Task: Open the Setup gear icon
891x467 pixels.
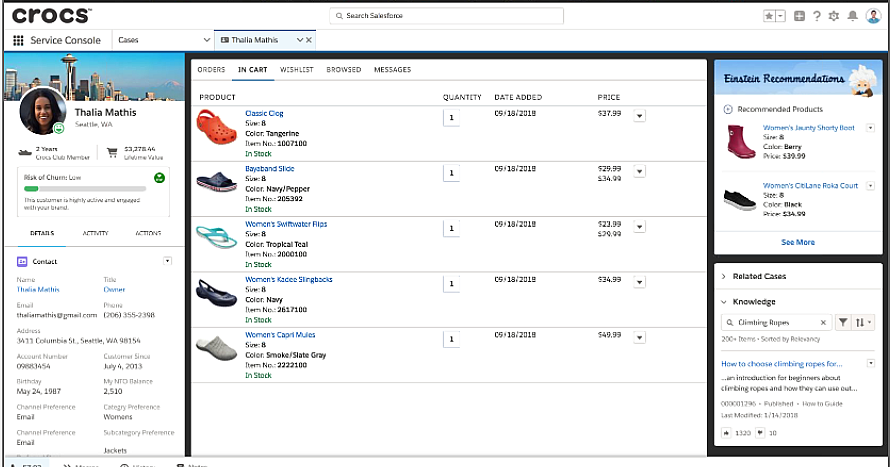Action: pos(835,16)
